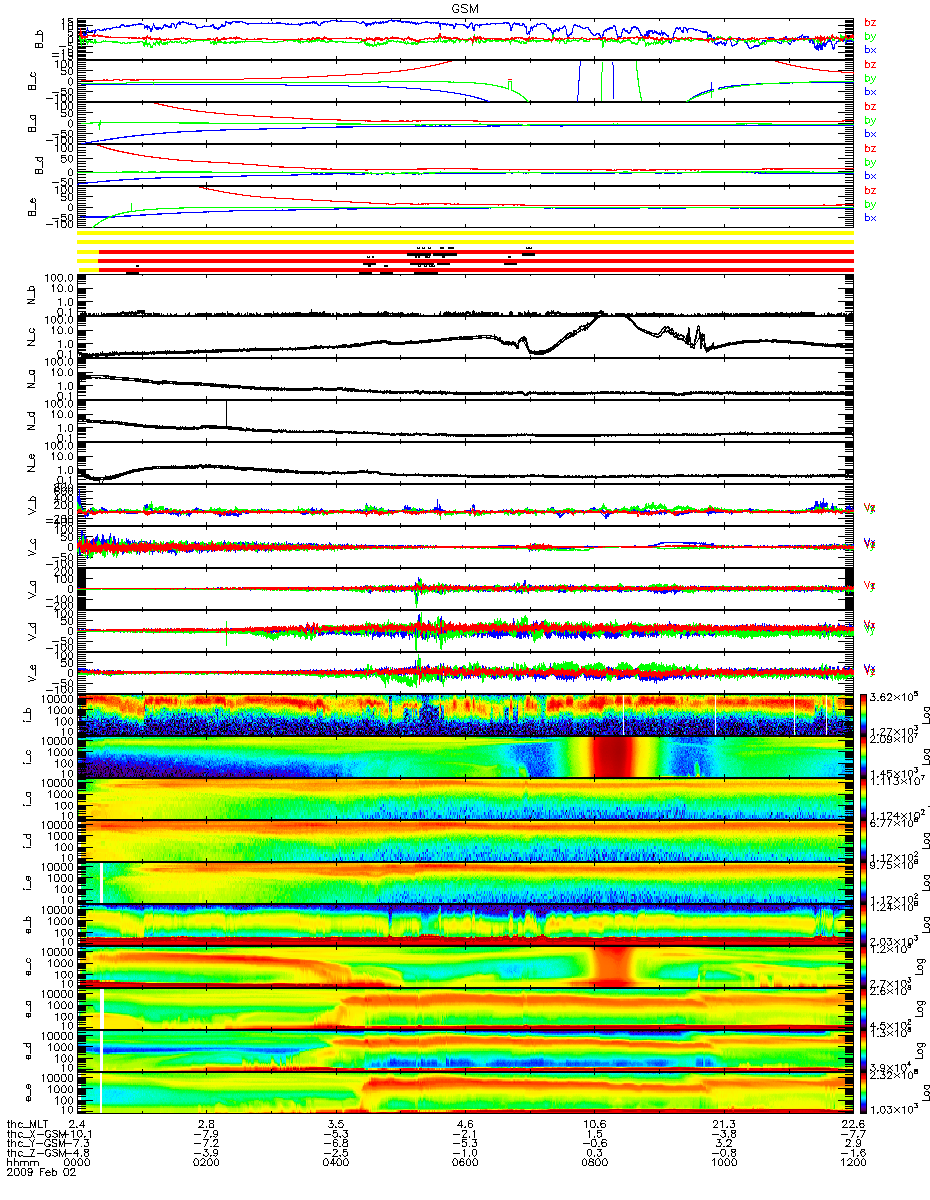
Task: Click the 0800 time tick label
Action: pos(594,1164)
